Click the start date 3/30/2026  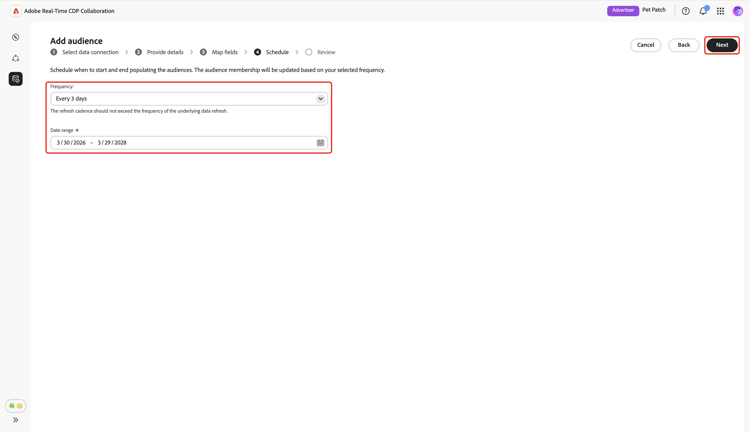(71, 143)
